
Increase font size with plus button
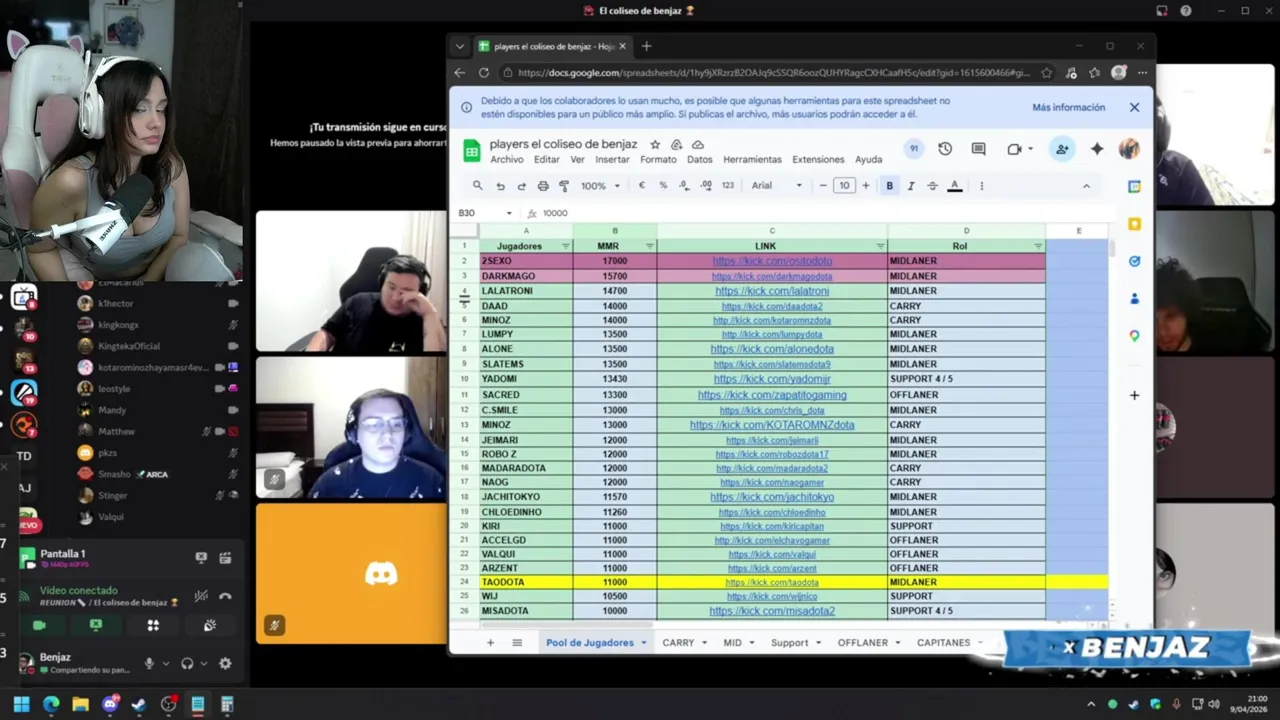866,186
